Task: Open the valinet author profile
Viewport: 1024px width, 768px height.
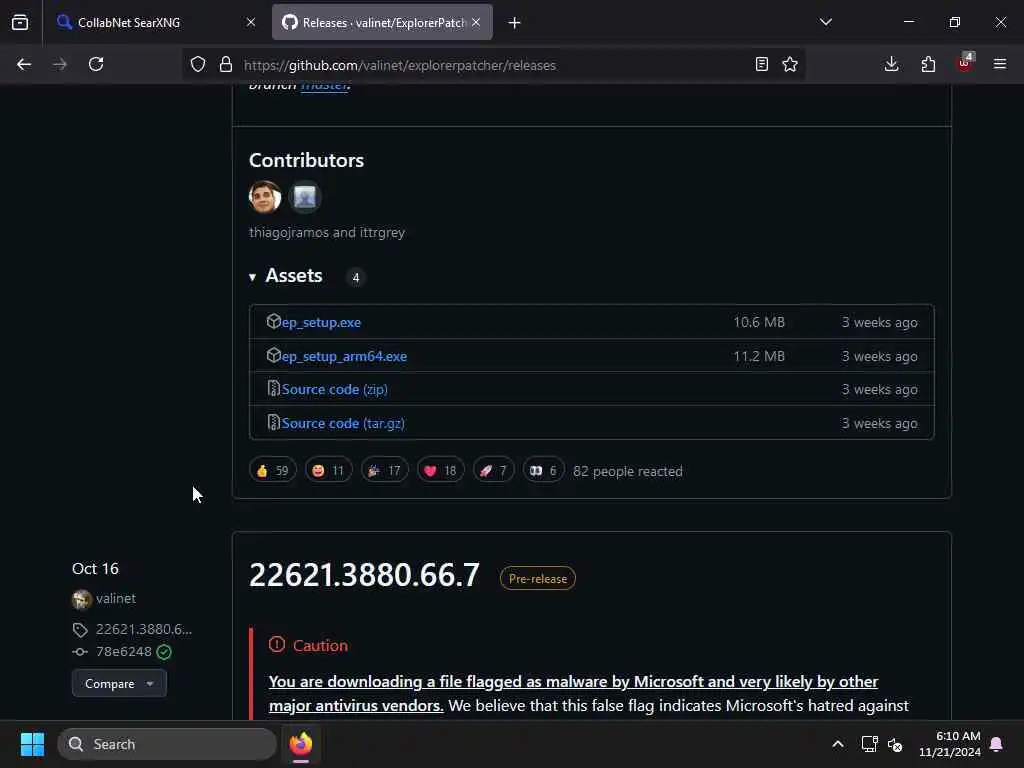Action: [116, 599]
